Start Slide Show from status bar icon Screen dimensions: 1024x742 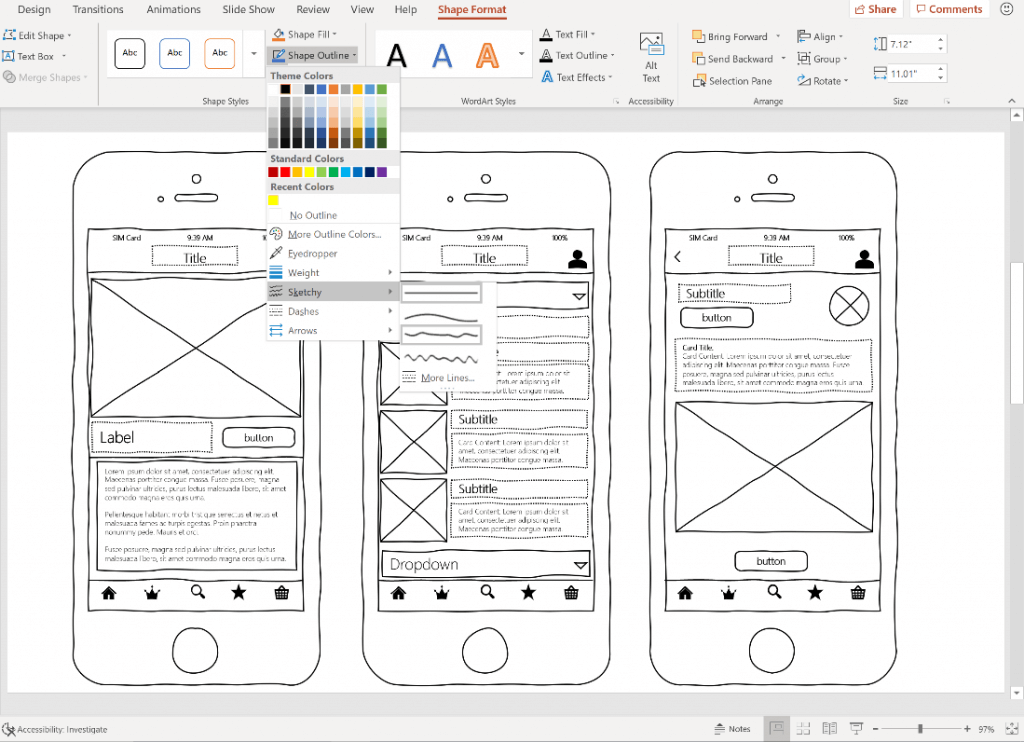tap(856, 728)
